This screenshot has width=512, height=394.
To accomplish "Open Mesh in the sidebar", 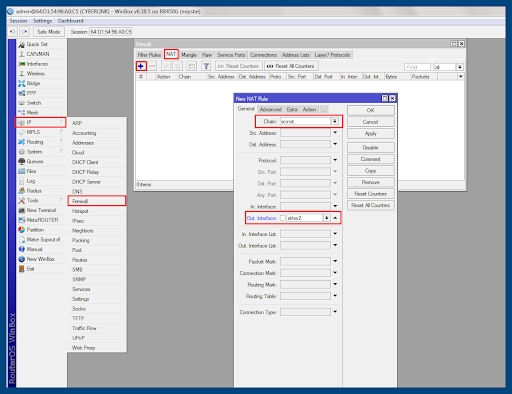I will tap(32, 112).
